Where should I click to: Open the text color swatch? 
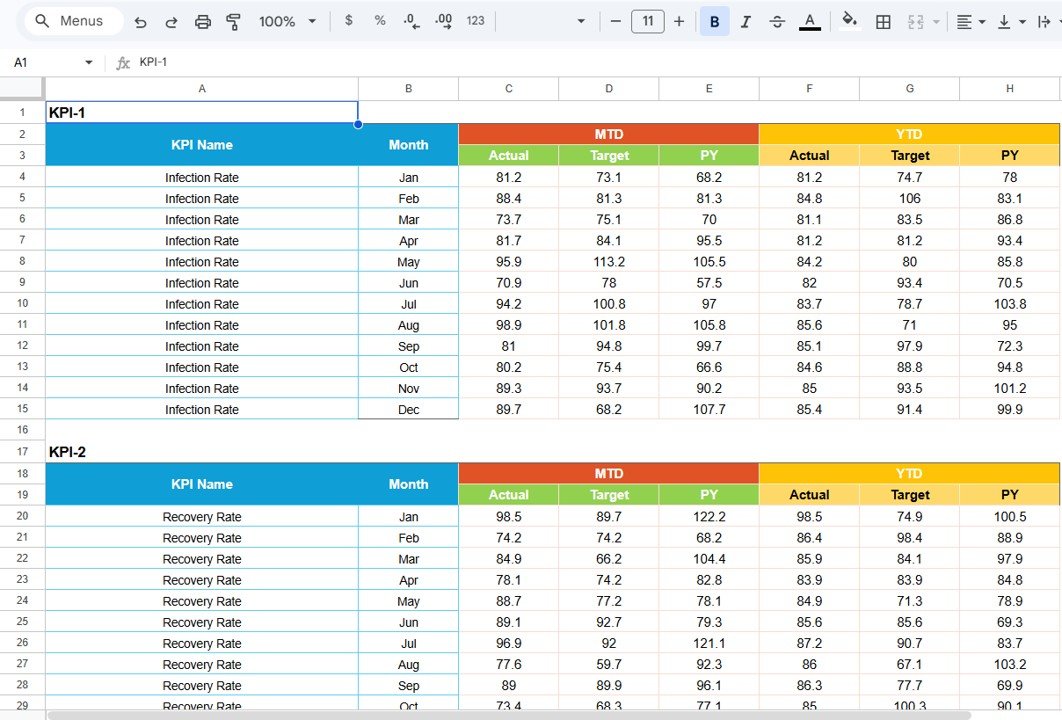coord(810,20)
